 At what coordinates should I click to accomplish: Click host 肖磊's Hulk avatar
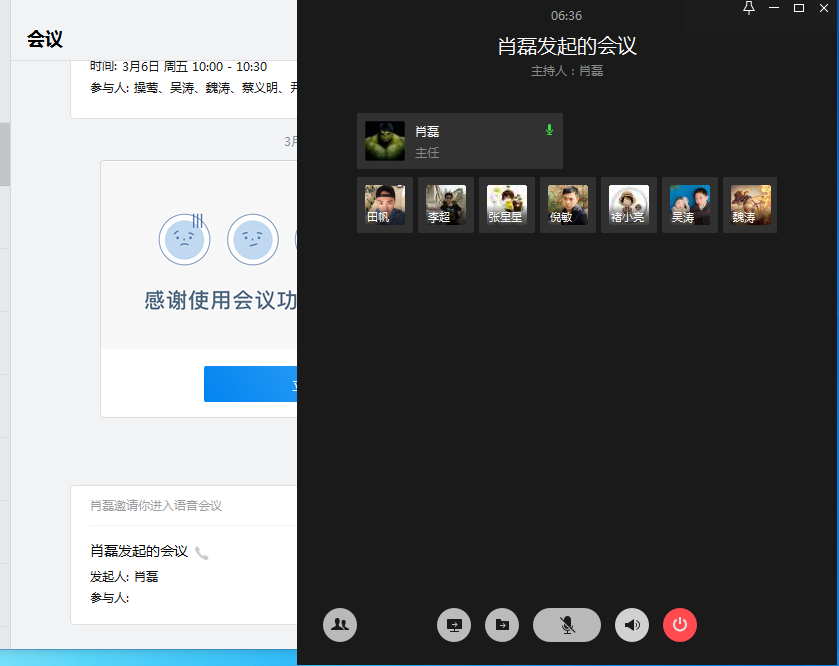click(385, 141)
